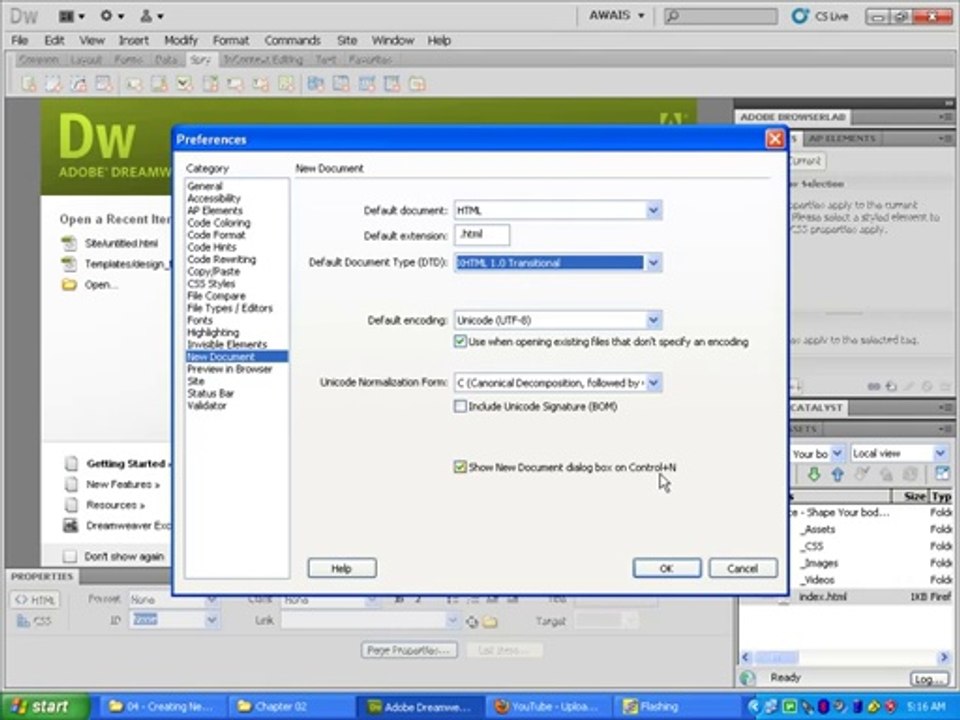
Task: Toggle 'Use when opening existing files' checkbox
Action: [460, 342]
